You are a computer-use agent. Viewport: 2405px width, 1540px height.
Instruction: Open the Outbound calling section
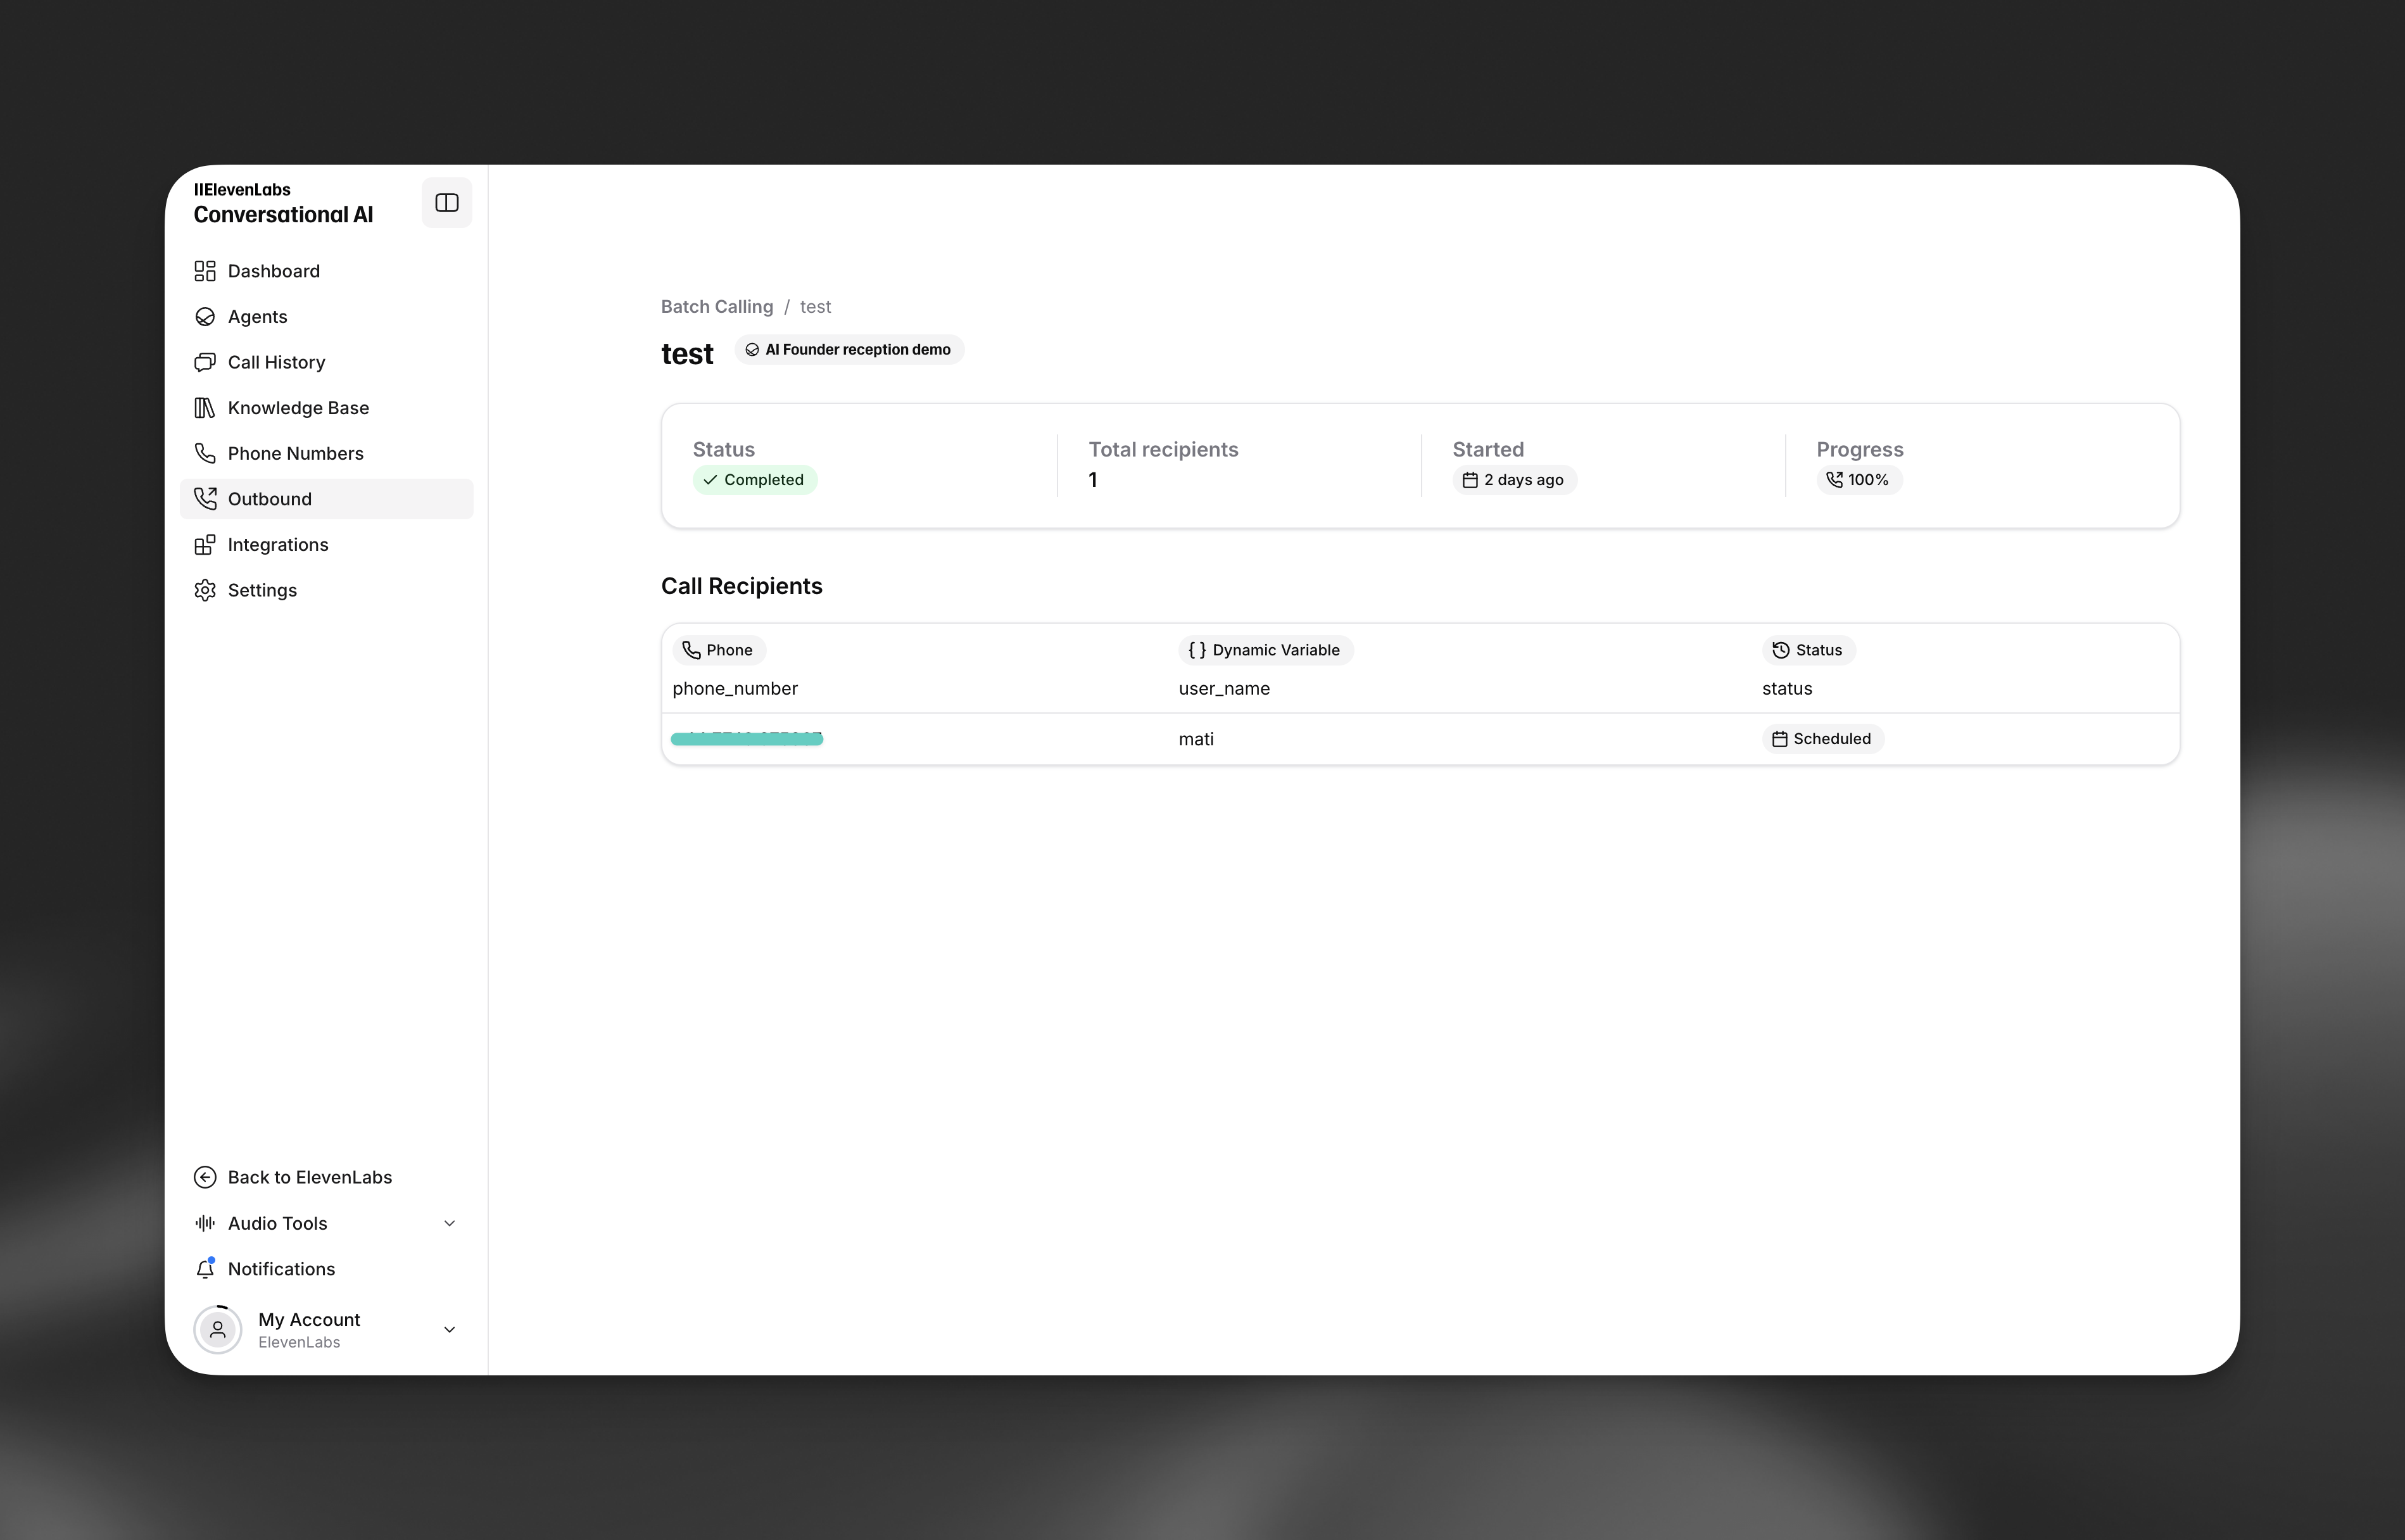click(x=270, y=498)
